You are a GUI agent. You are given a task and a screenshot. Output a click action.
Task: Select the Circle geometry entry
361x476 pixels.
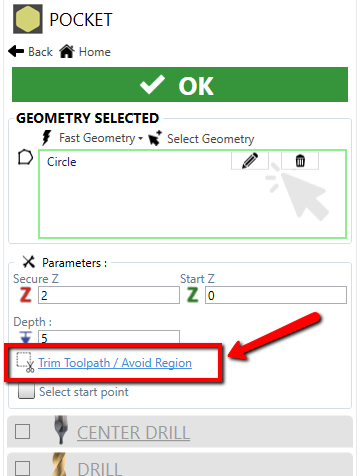pos(61,162)
